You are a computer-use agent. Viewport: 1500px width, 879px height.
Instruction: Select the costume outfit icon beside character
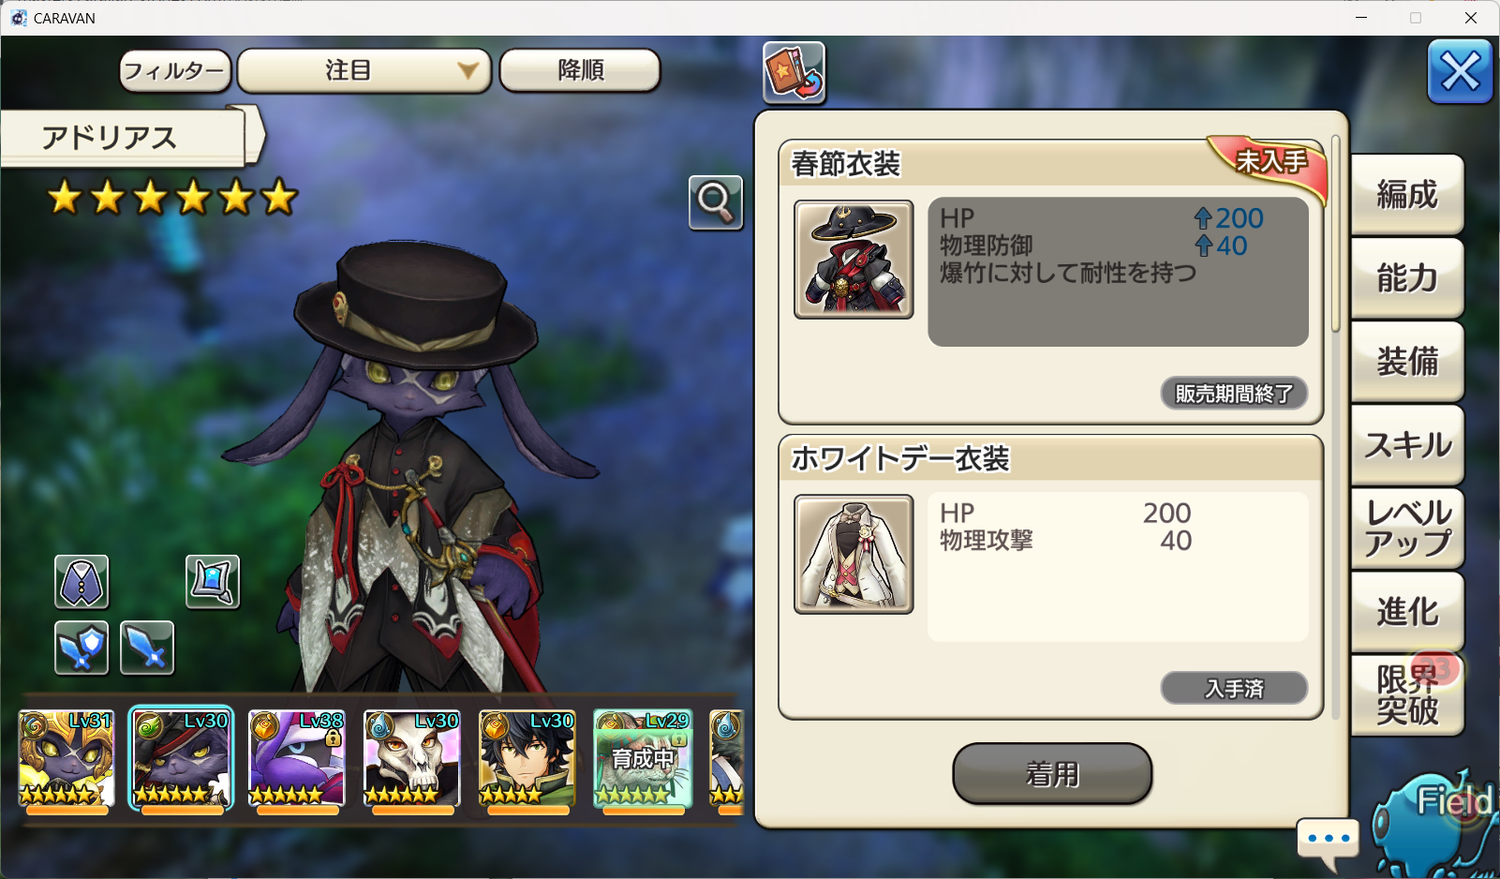point(81,582)
